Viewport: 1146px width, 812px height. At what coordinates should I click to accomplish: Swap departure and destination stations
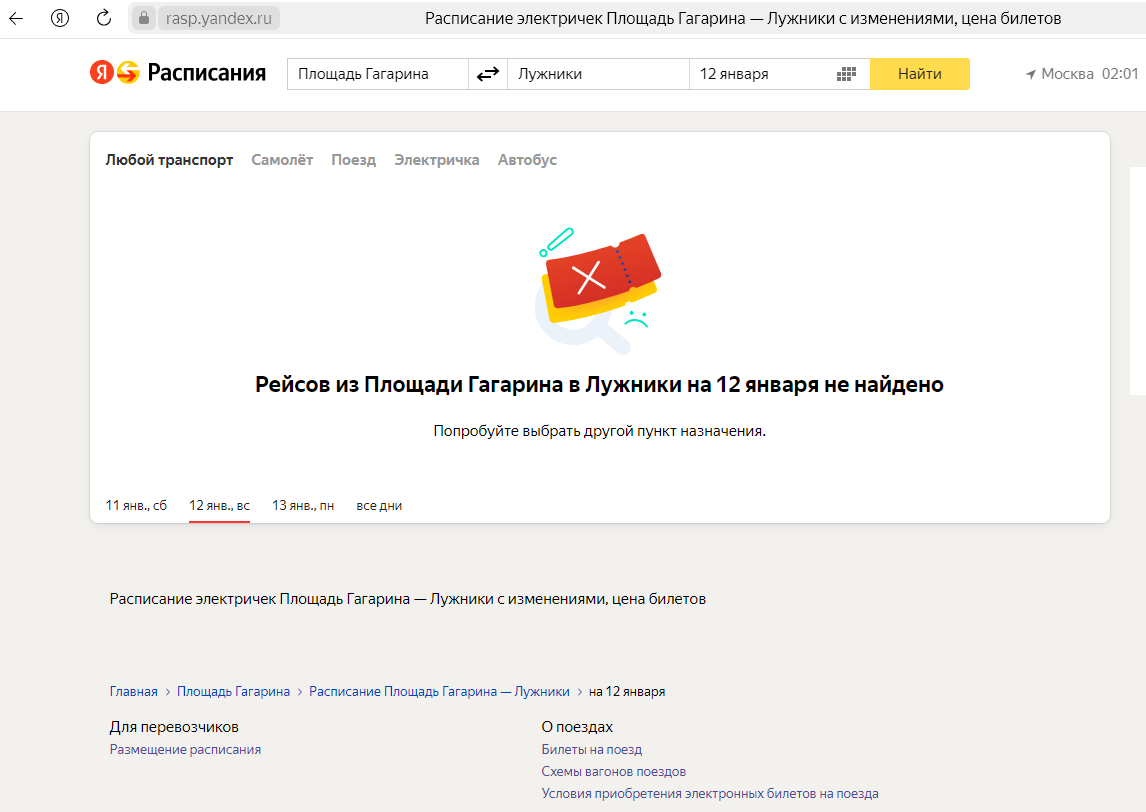point(487,74)
